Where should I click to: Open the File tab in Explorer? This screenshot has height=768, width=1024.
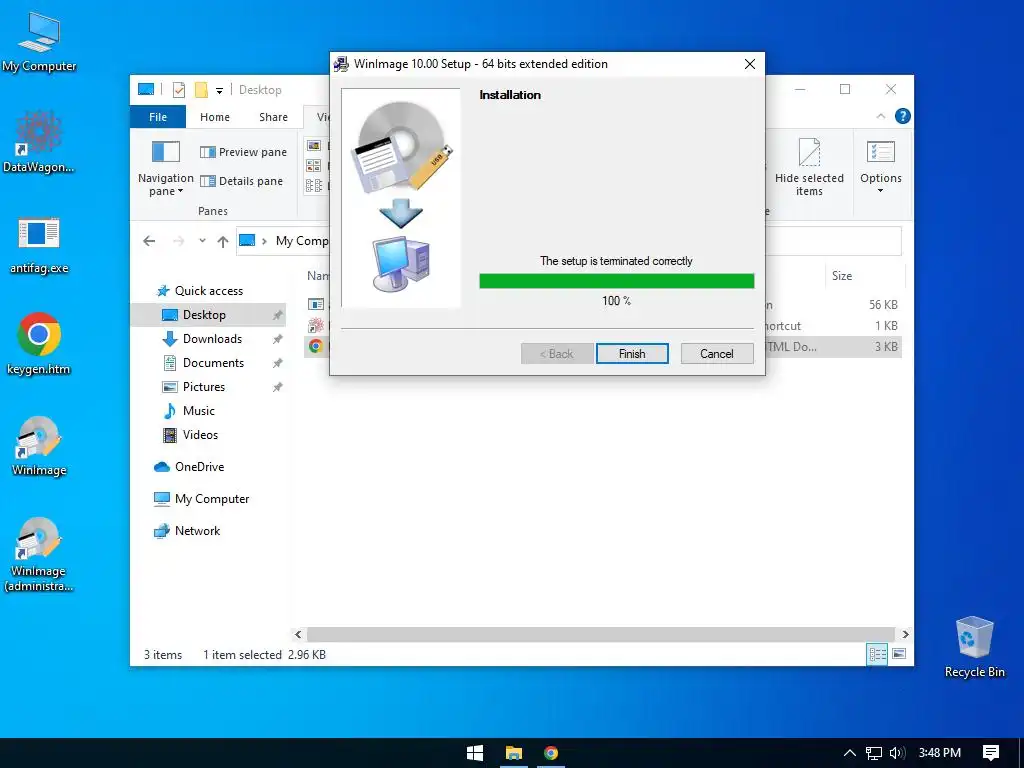click(x=158, y=117)
